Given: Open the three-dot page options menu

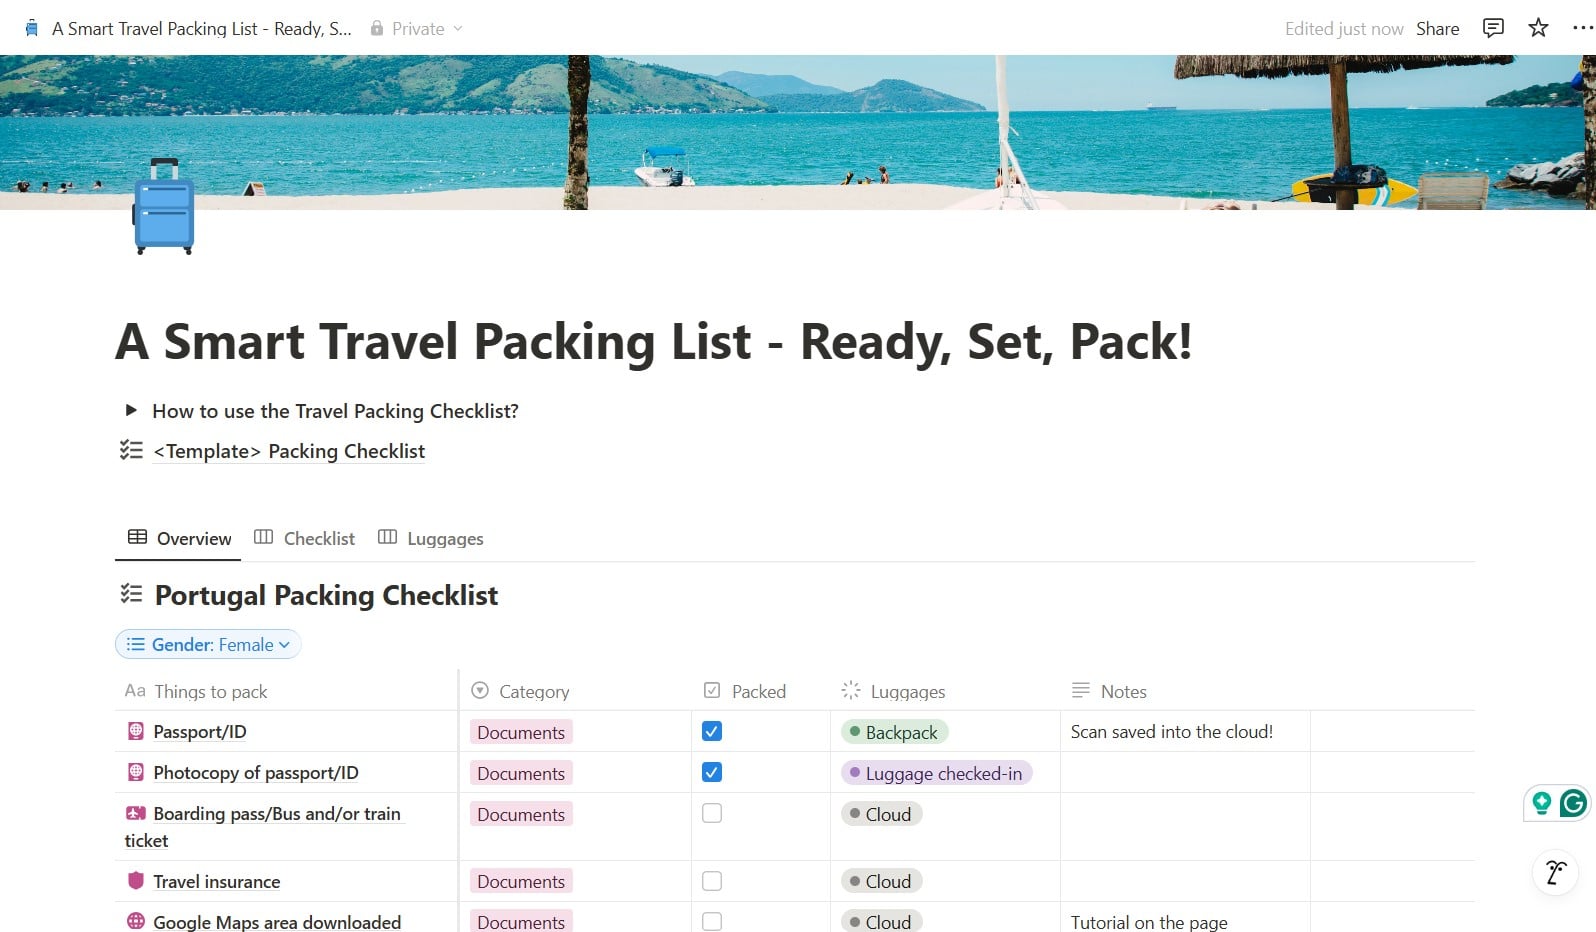Looking at the screenshot, I should 1582,28.
